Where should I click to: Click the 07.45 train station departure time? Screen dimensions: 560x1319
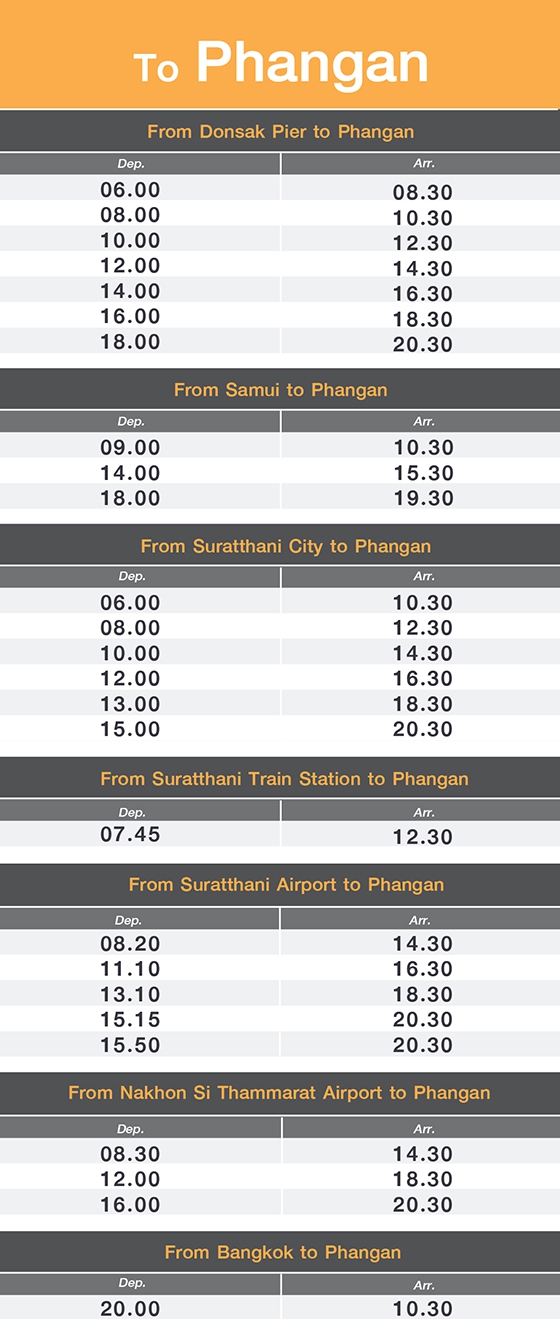click(x=130, y=834)
